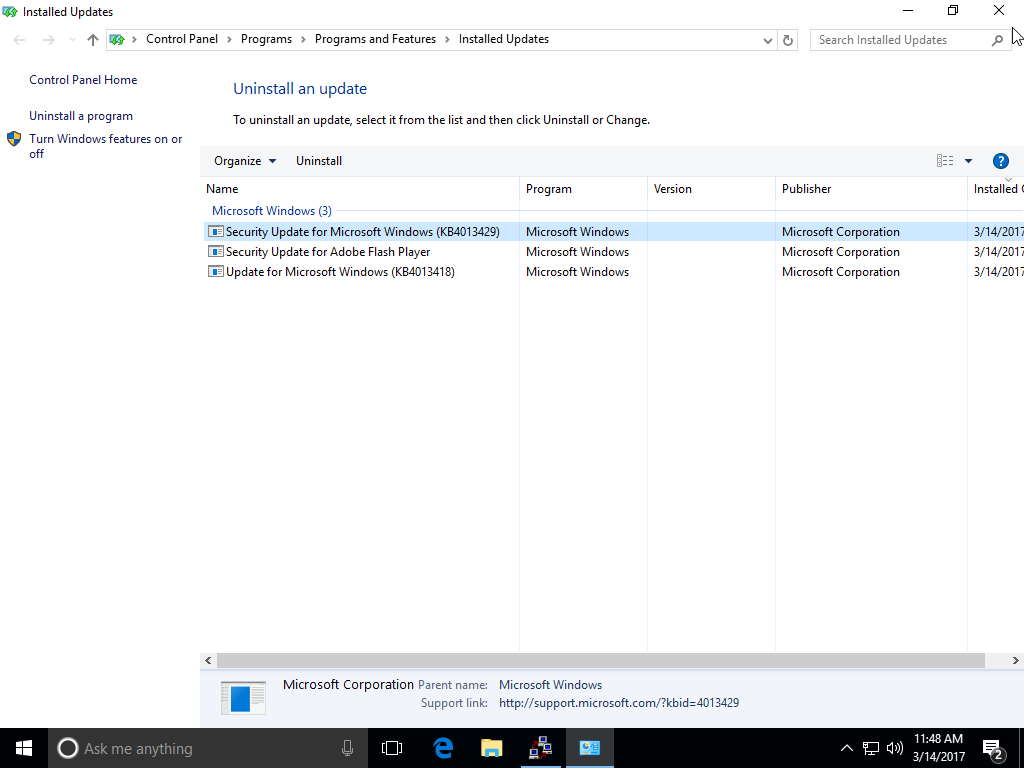Click the icon beside Adobe Flash Player update
This screenshot has height=768, width=1024.
point(216,251)
